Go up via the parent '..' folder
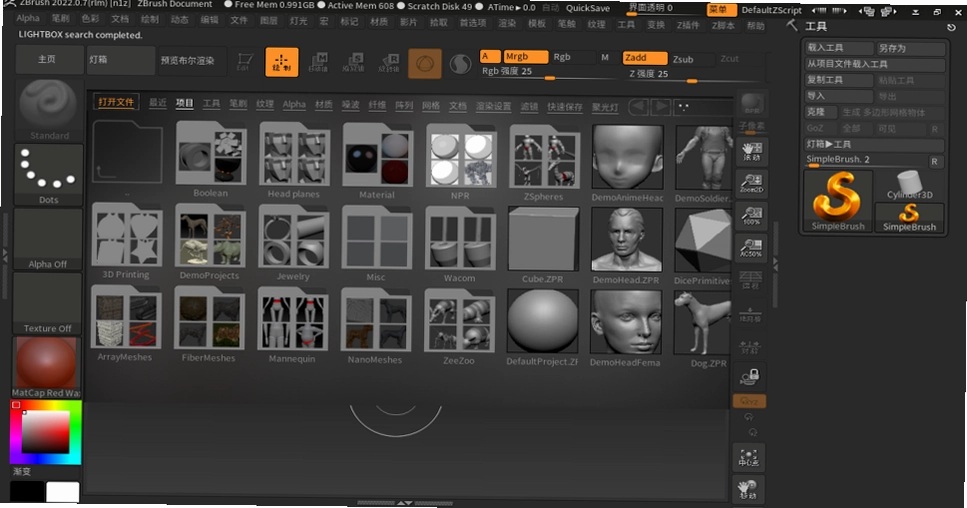967x508 pixels. click(128, 154)
